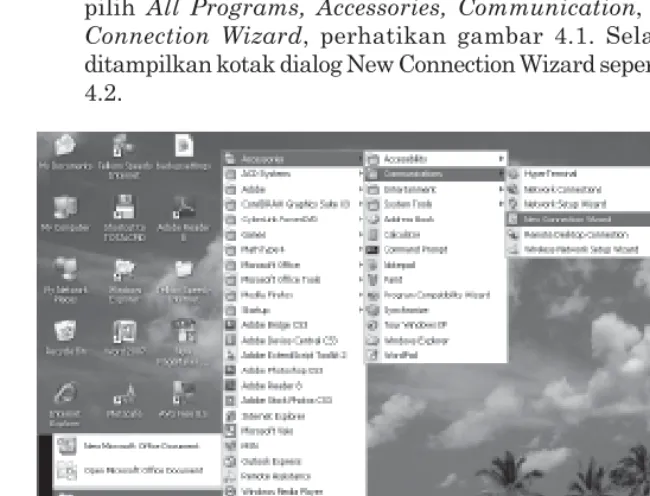Expand Entertainment submenu arrow
650x496 pixels.
501,189
